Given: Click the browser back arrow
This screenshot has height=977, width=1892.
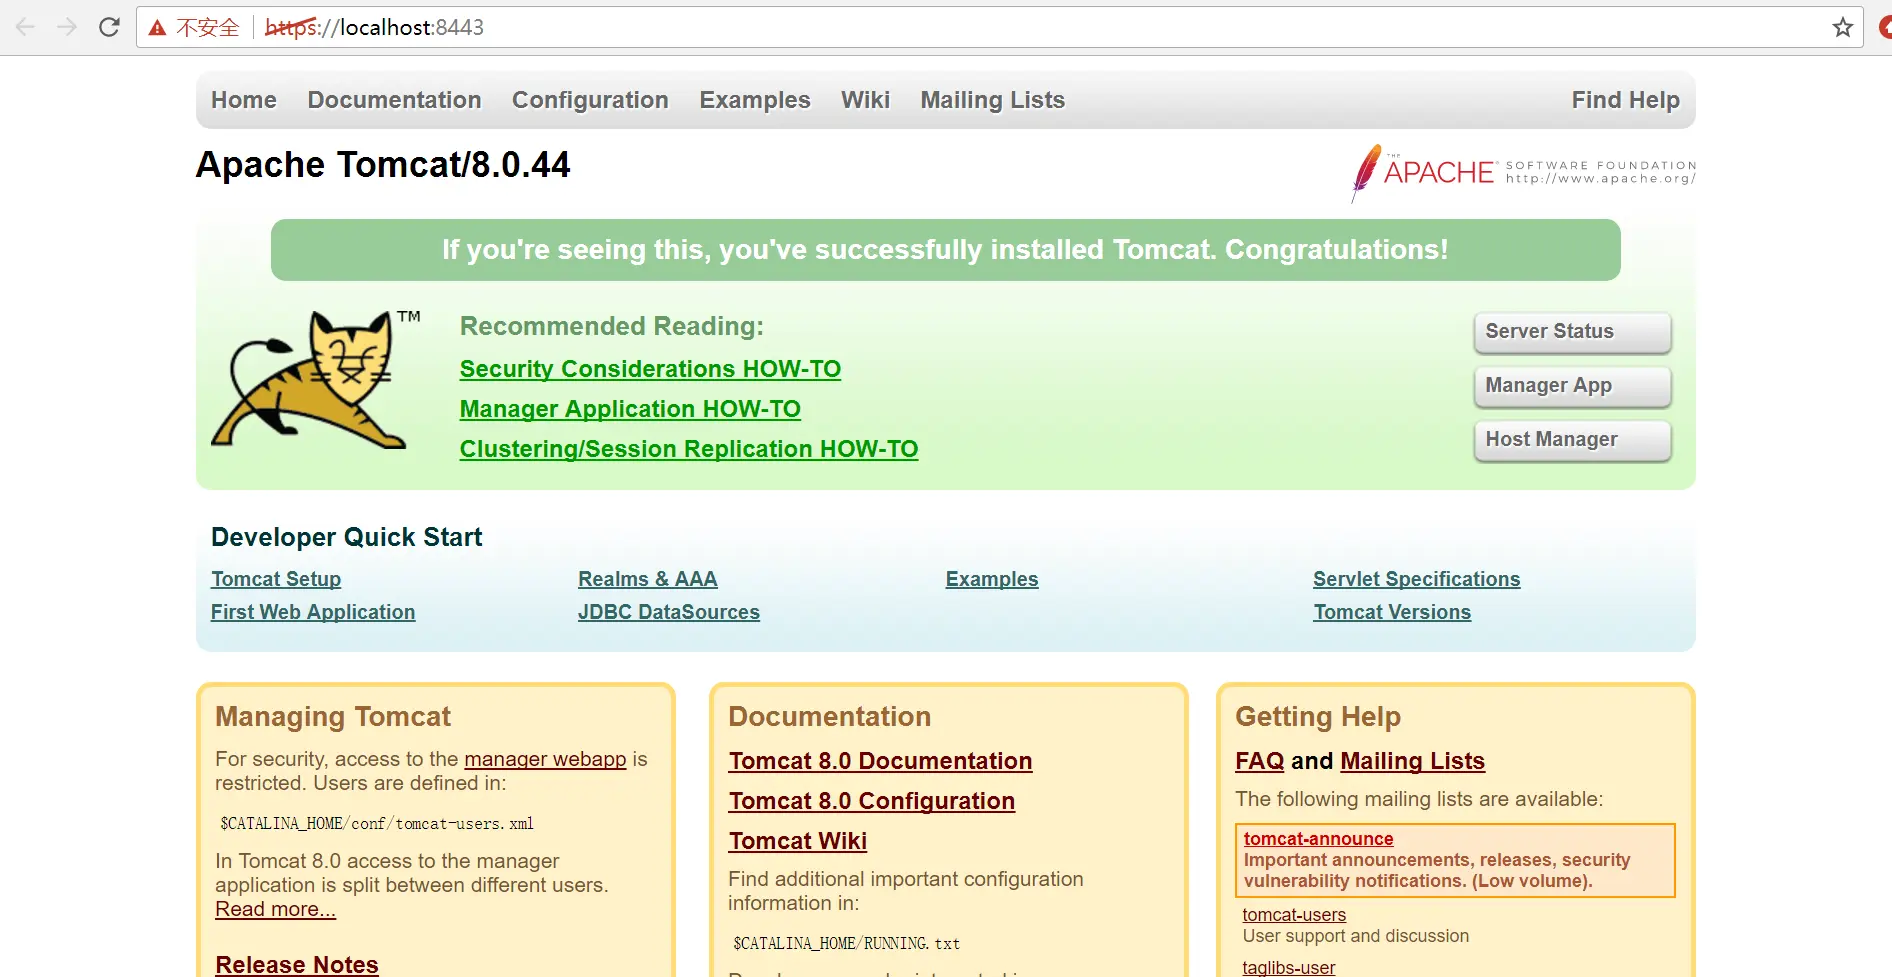Looking at the screenshot, I should (26, 27).
